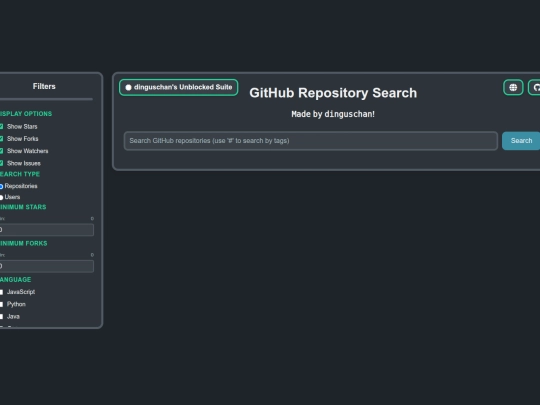This screenshot has height=405, width=540.
Task: Open the globe website icon button
Action: tap(513, 87)
